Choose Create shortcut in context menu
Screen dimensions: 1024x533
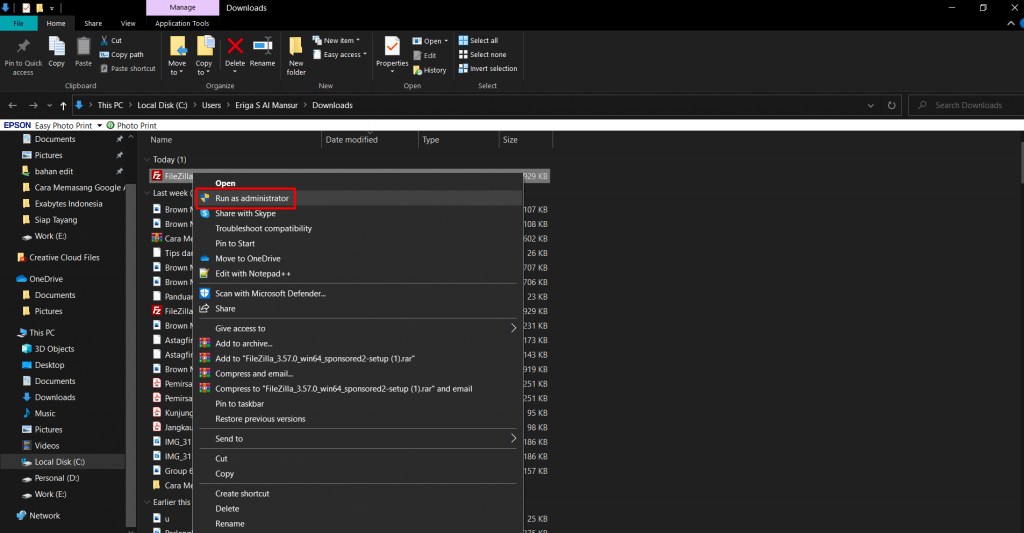point(359,494)
